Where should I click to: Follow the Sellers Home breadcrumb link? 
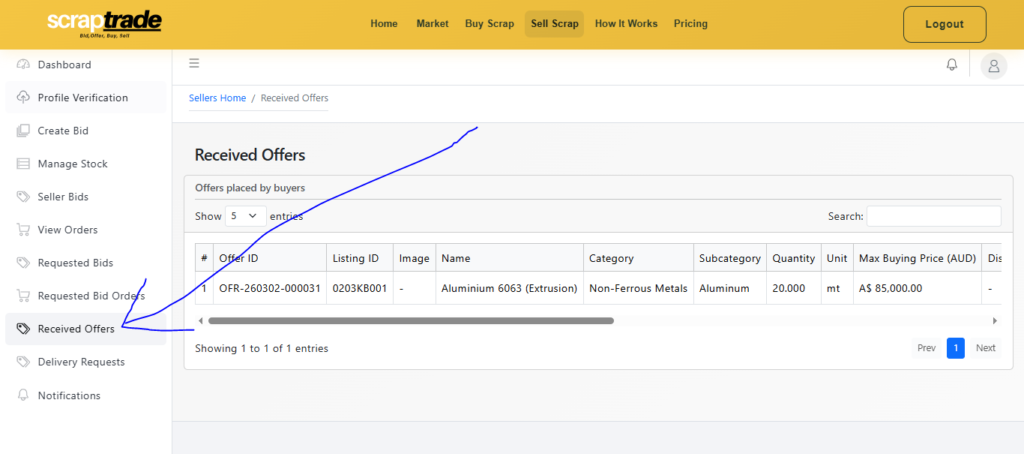point(217,98)
